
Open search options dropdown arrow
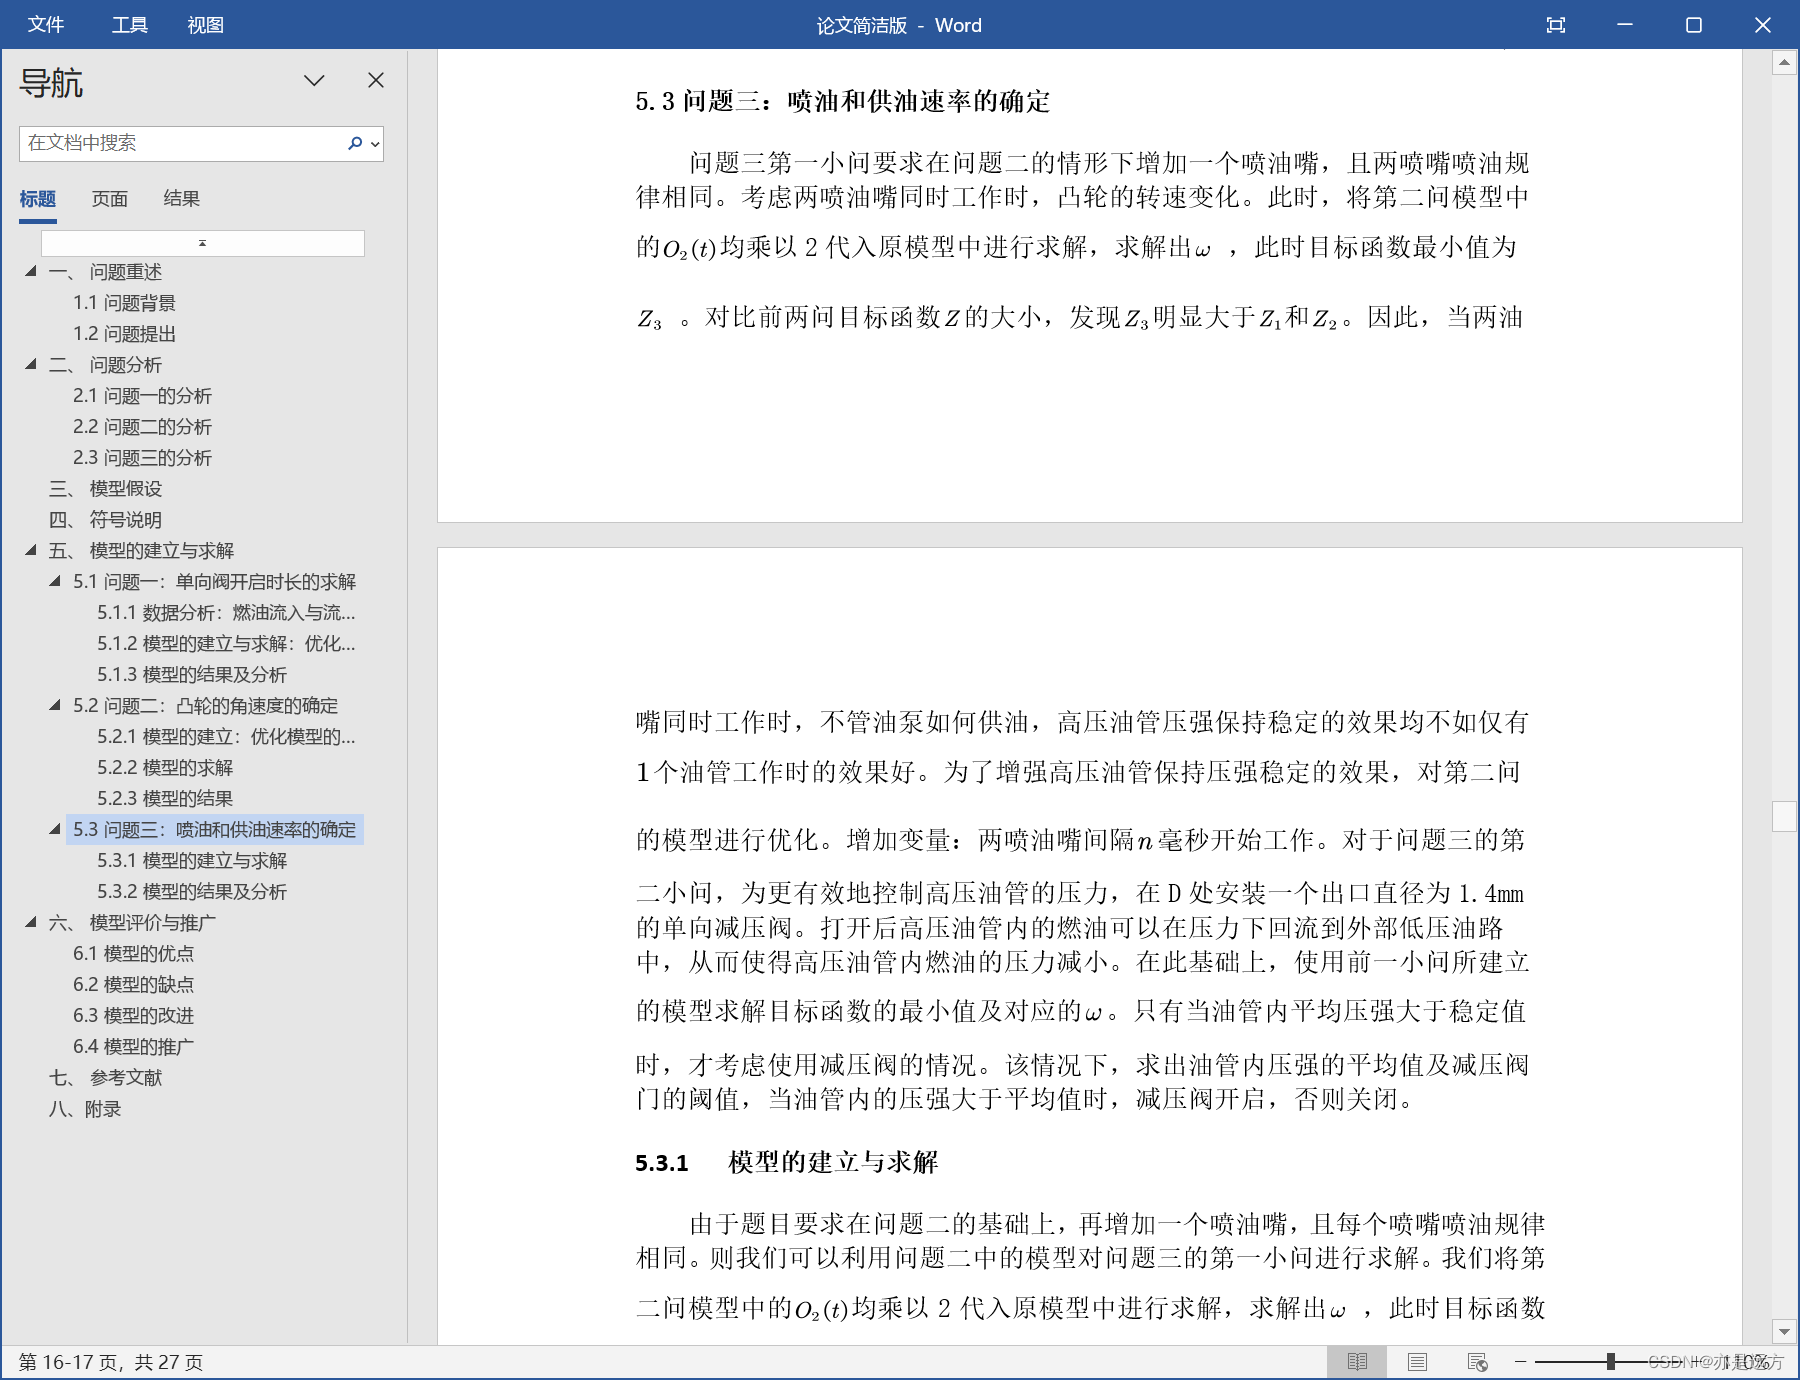click(375, 144)
